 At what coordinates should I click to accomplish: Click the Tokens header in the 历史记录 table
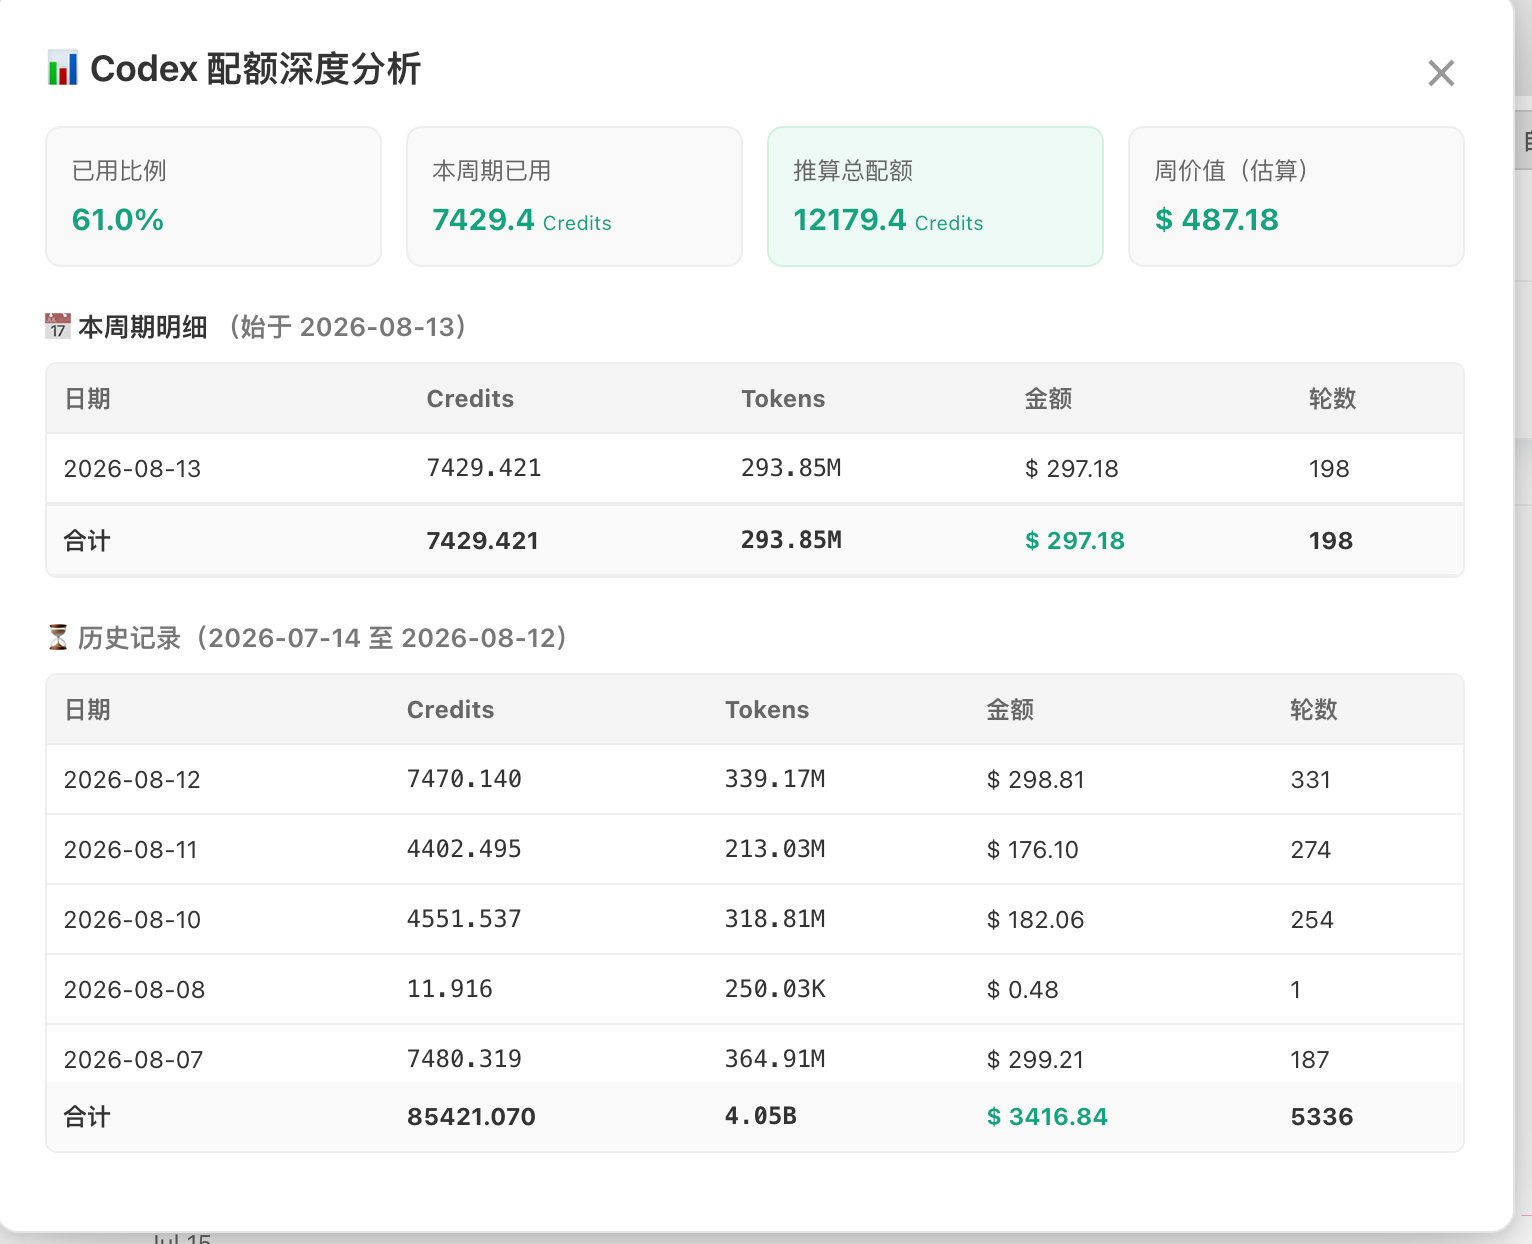point(767,710)
